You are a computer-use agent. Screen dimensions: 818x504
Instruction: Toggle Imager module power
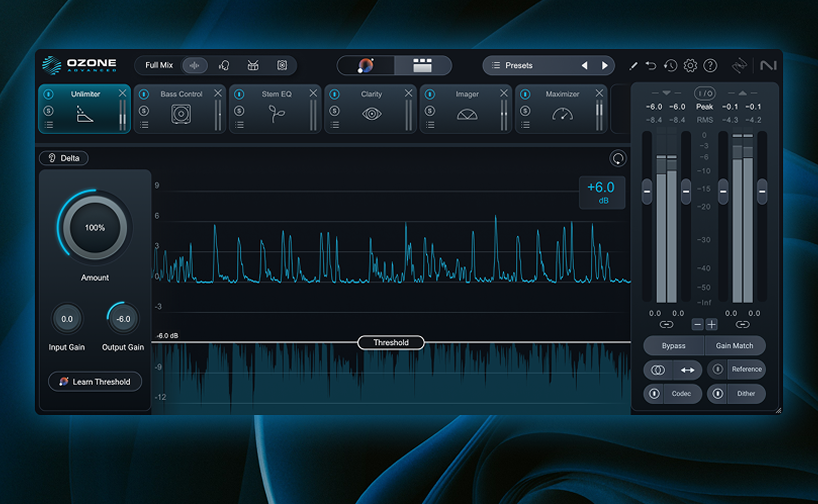pos(430,94)
